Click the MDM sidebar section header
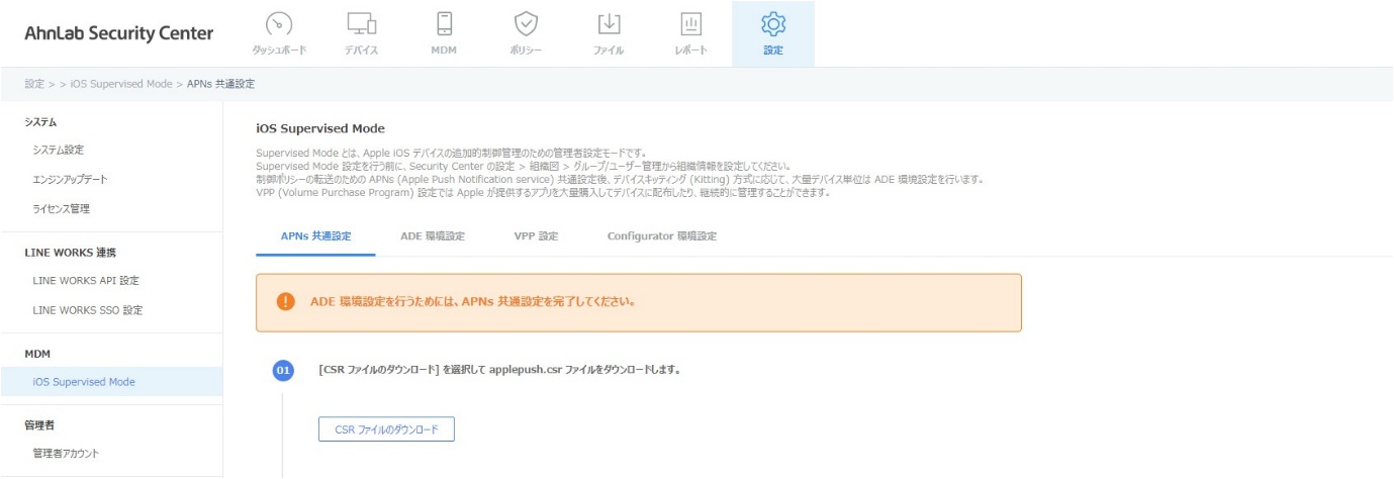 [x=37, y=353]
